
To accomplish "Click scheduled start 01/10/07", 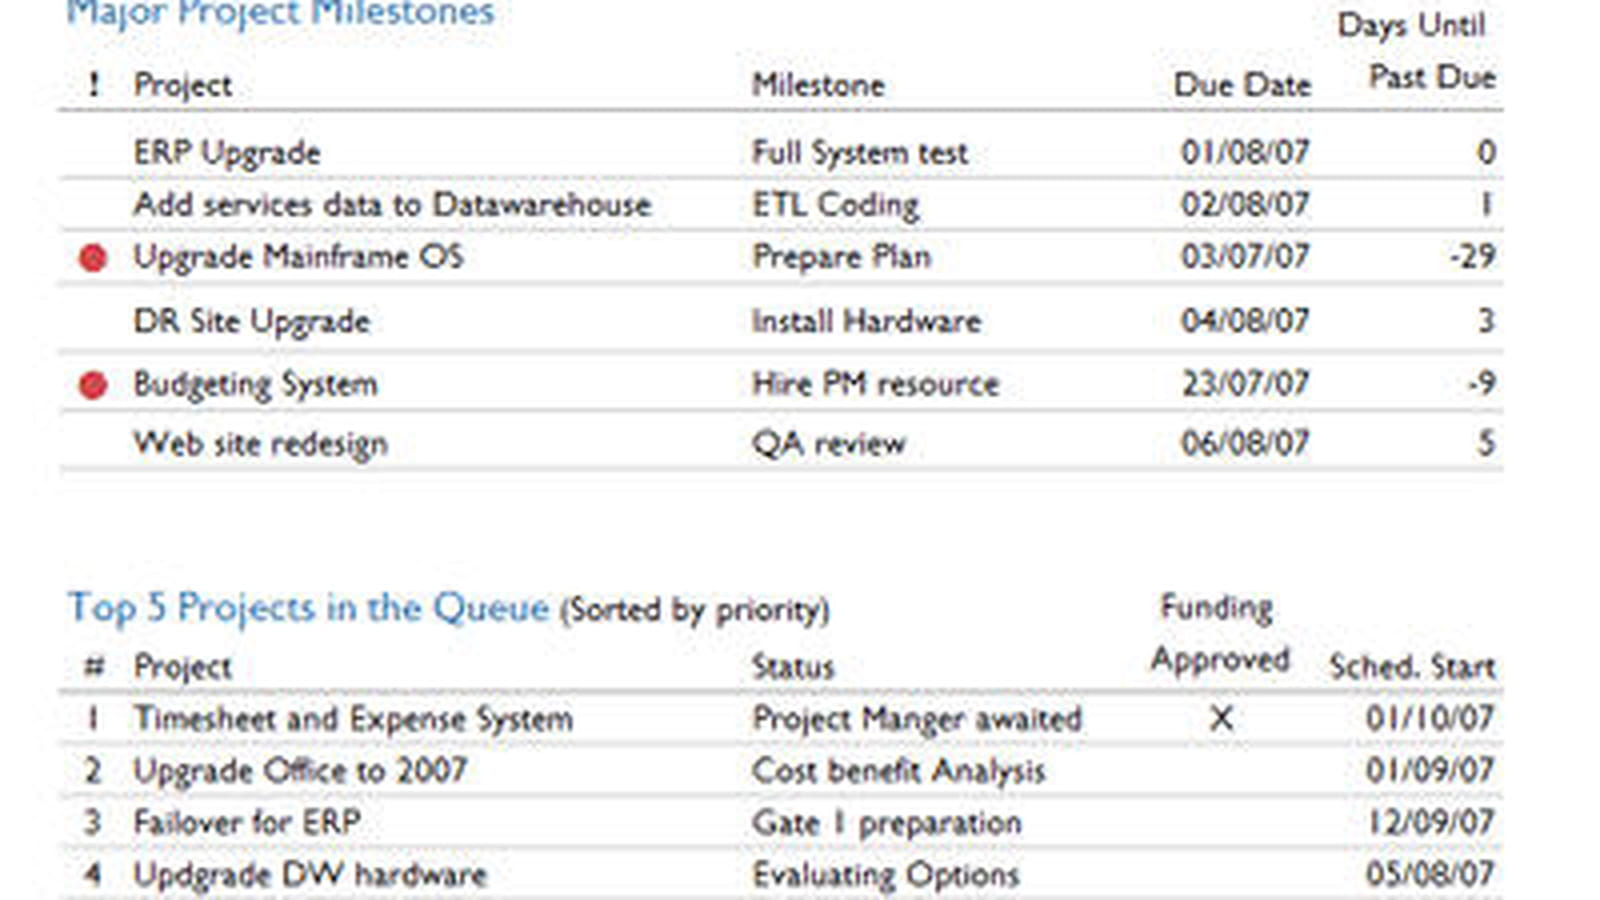I will (1430, 718).
